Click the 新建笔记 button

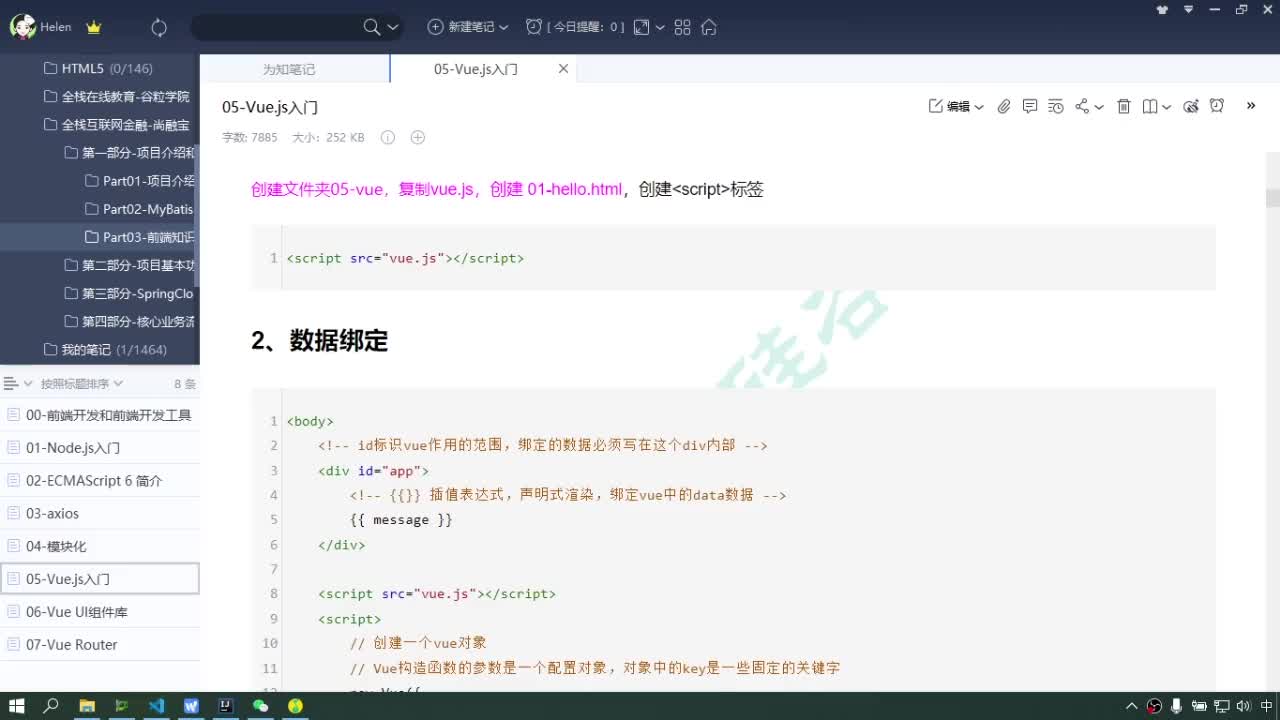461,27
